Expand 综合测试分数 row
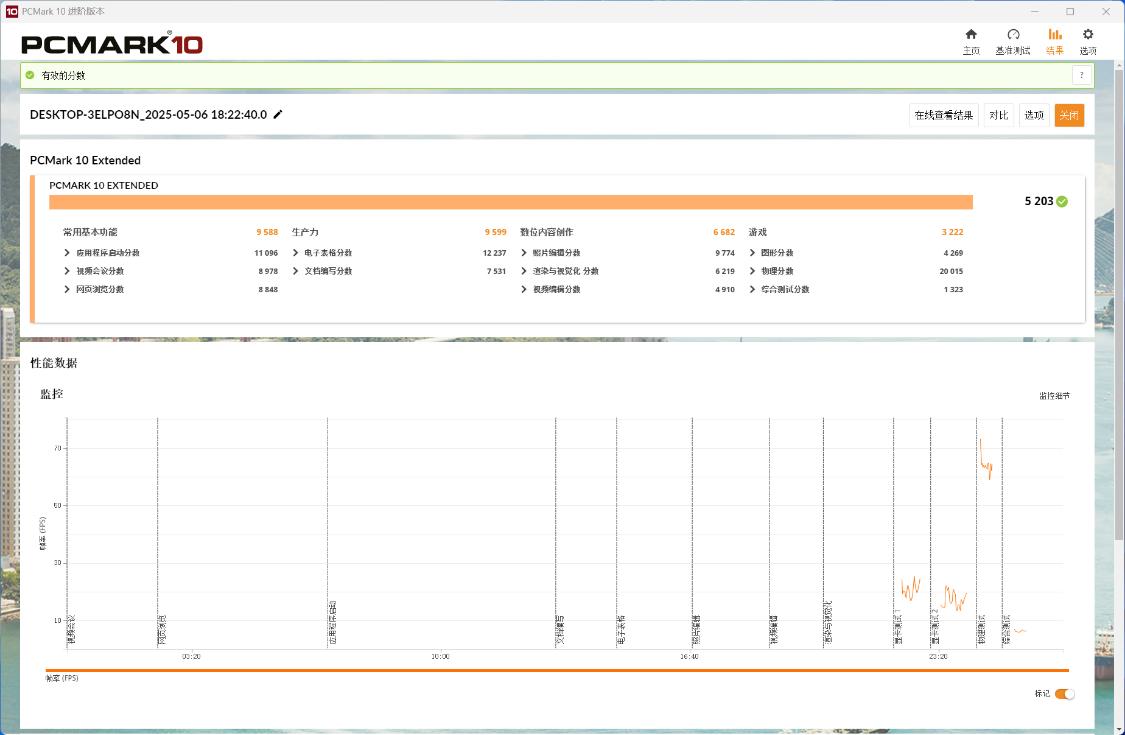Image resolution: width=1125 pixels, height=735 pixels. click(x=752, y=289)
